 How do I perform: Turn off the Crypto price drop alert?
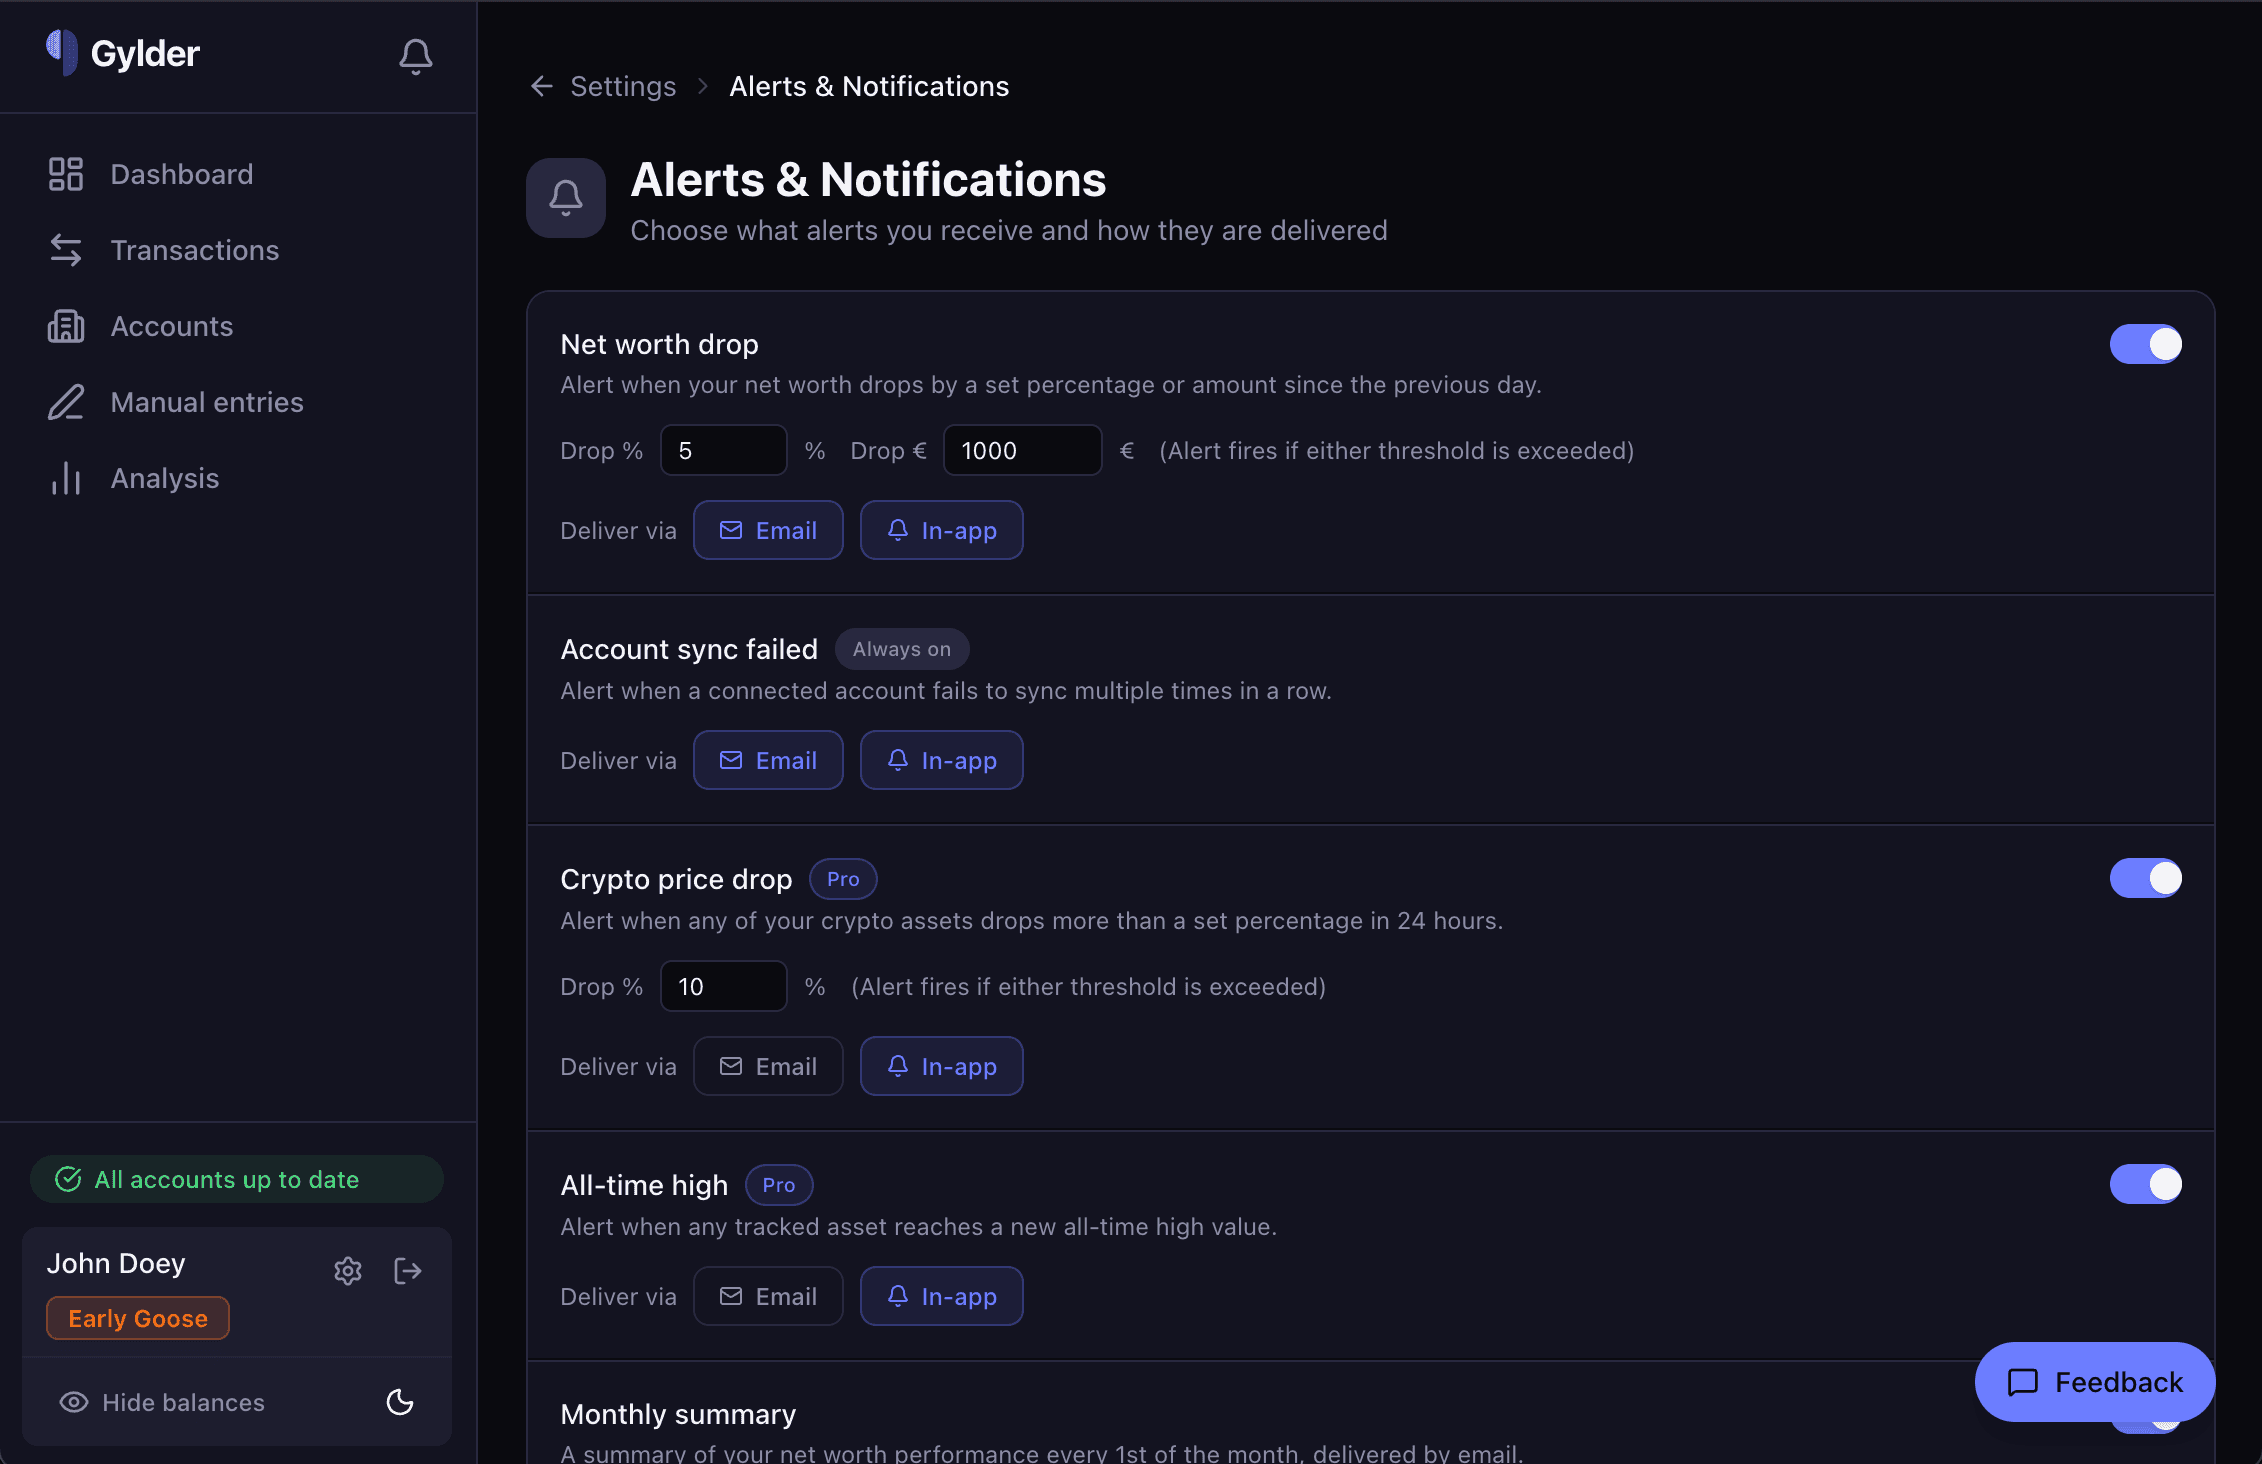[x=2146, y=878]
